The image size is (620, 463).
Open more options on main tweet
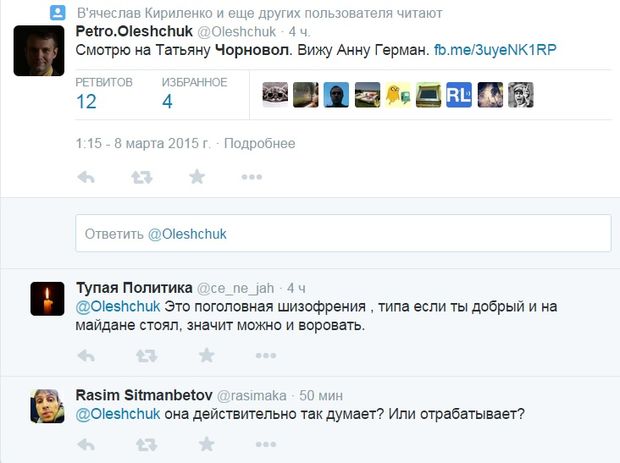252,177
